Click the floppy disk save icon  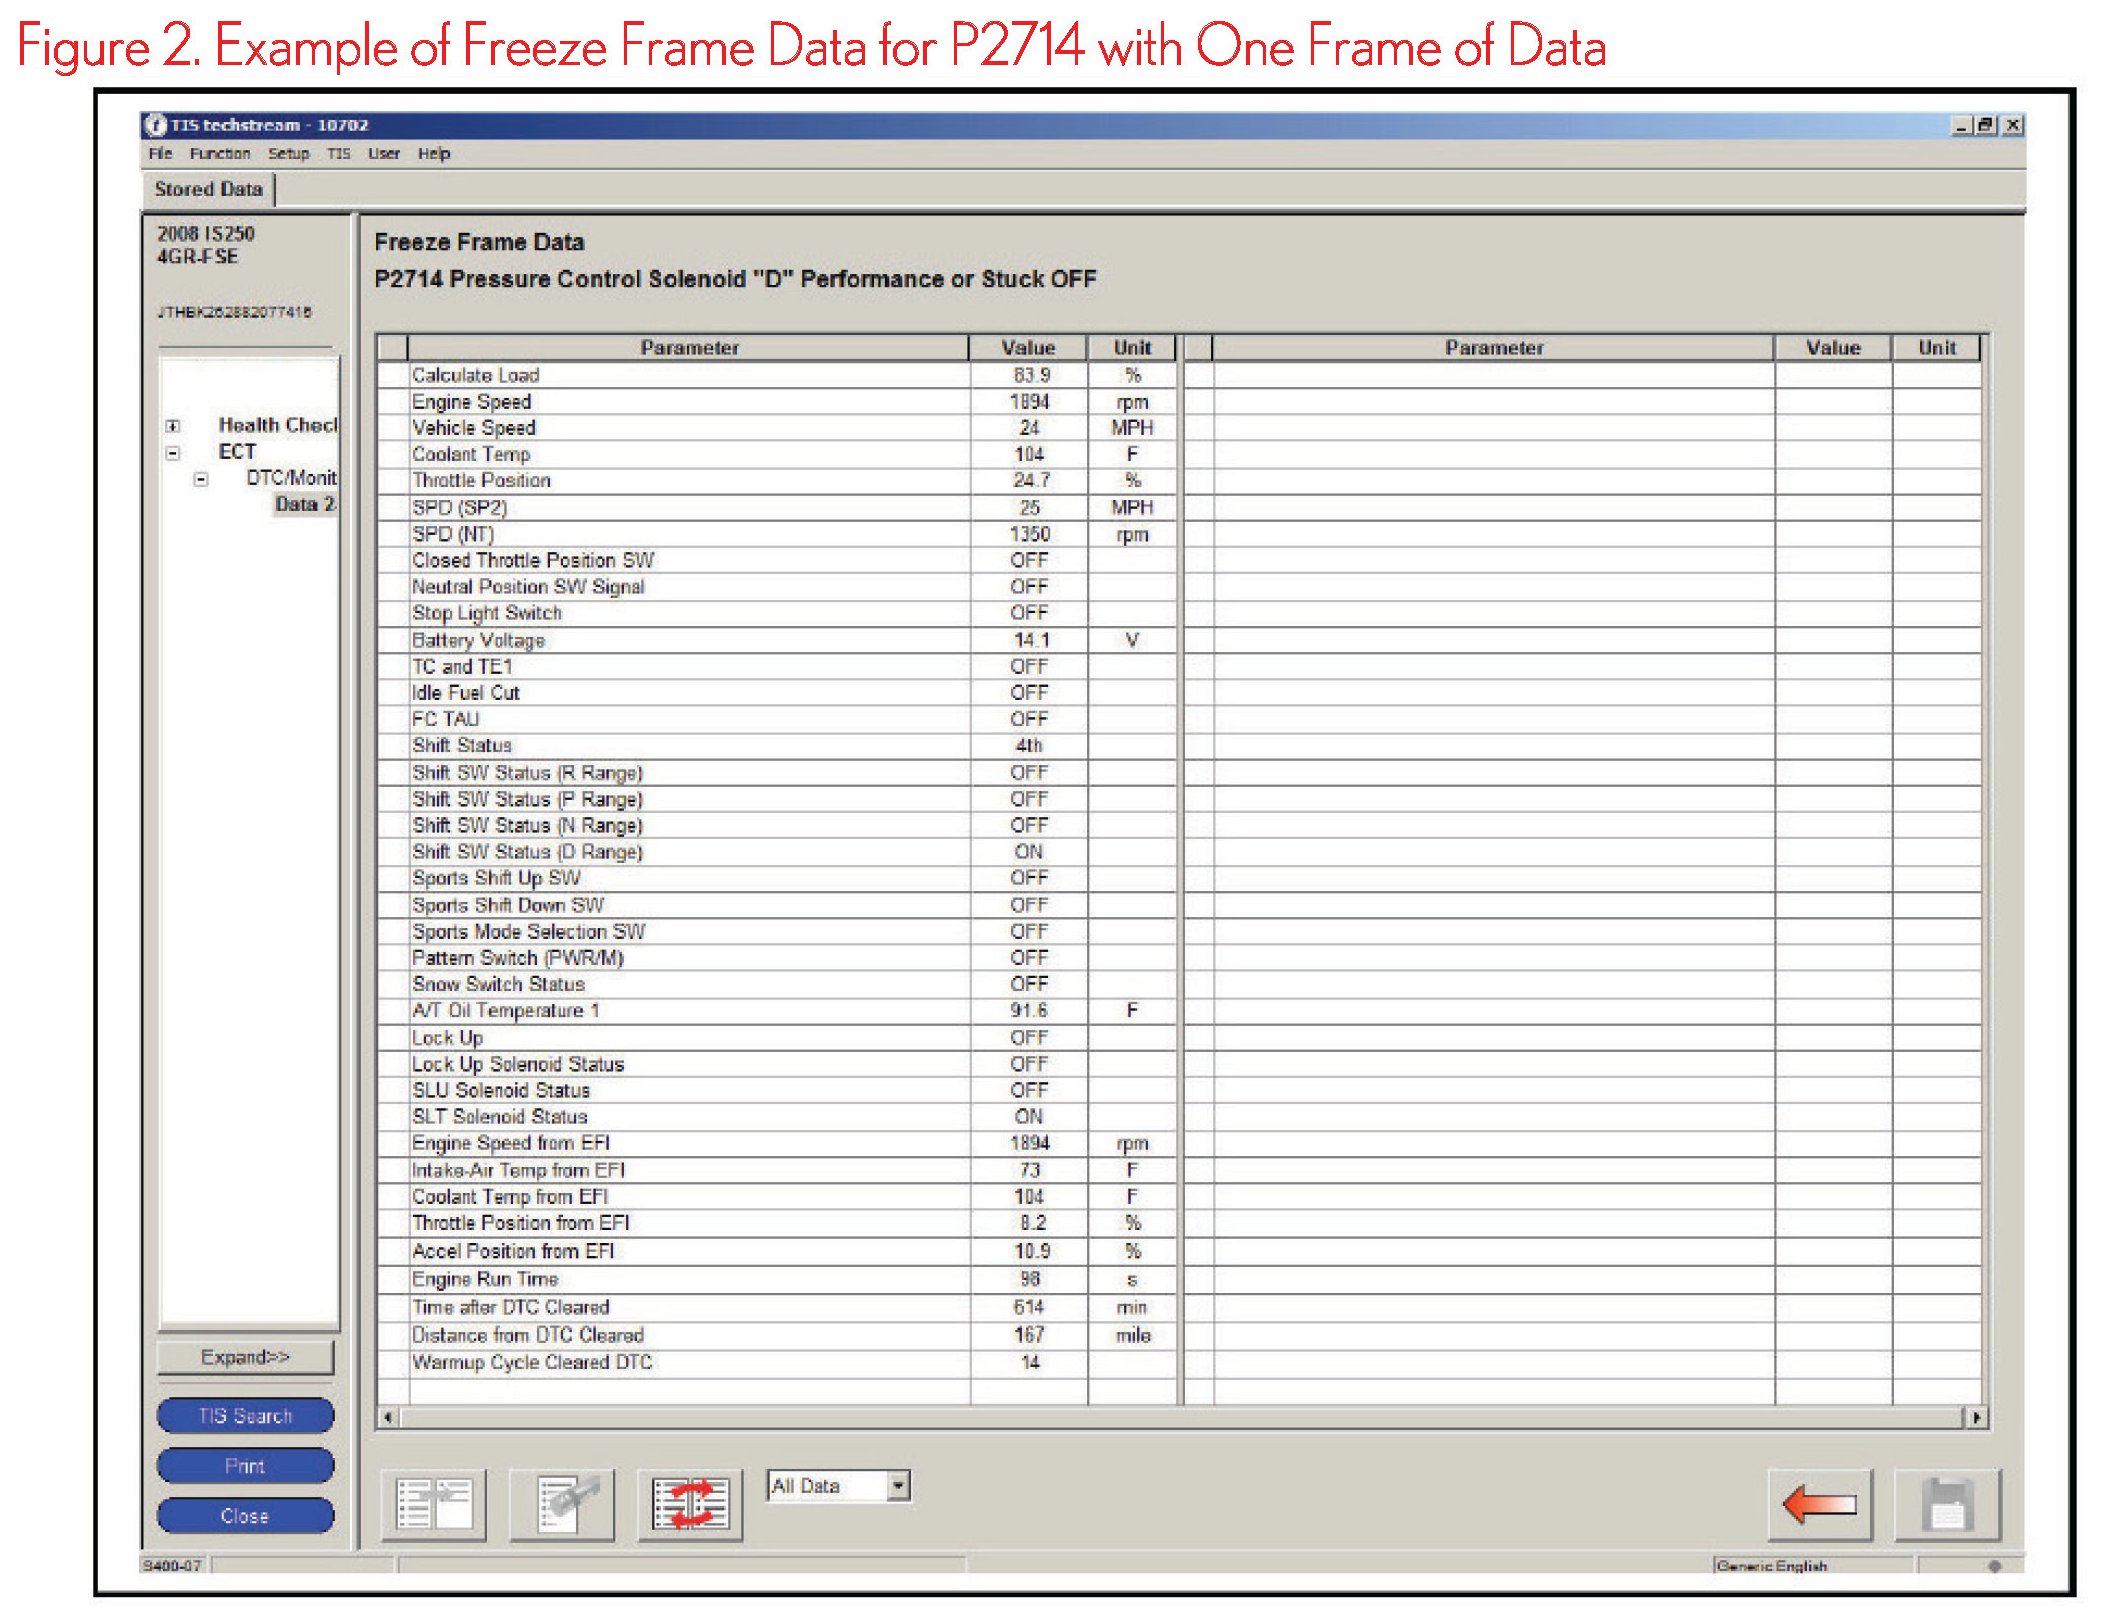coord(1946,1503)
